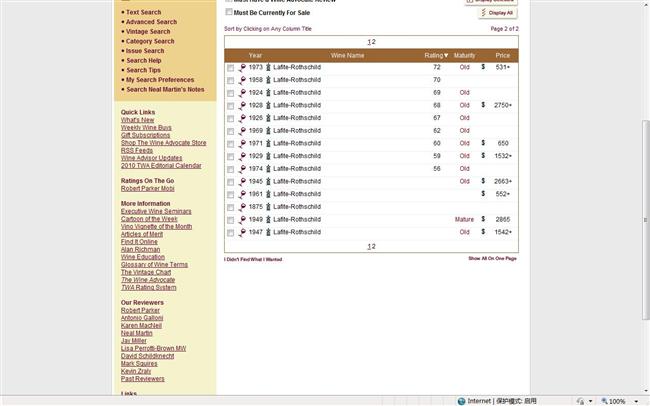
Task: Go to Category Search in sidebar
Action: (x=150, y=41)
